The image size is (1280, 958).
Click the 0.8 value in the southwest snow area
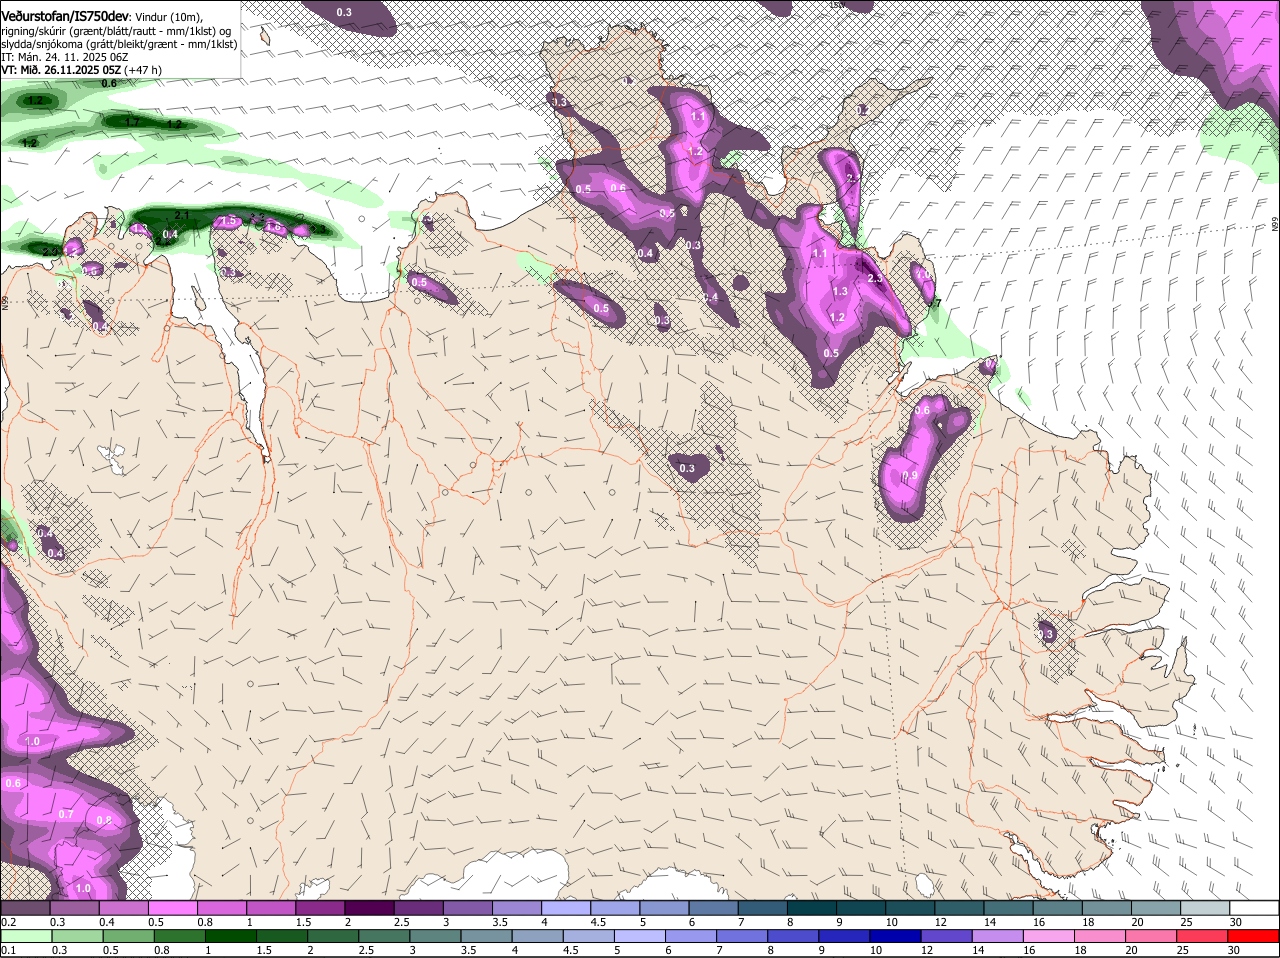pyautogui.click(x=104, y=821)
